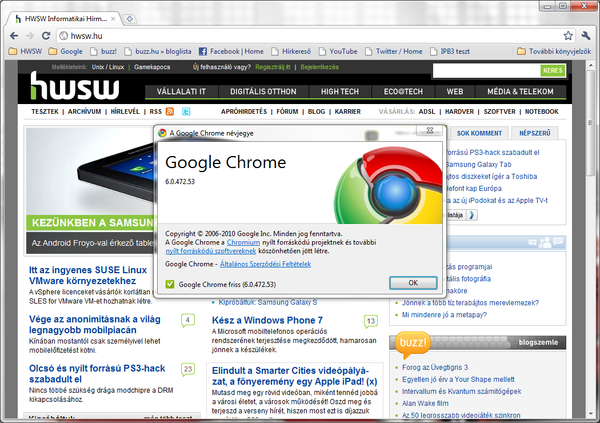The height and width of the screenshot is (423, 600).
Task: Open the Facebook | Home bookmark
Action: 232,51
